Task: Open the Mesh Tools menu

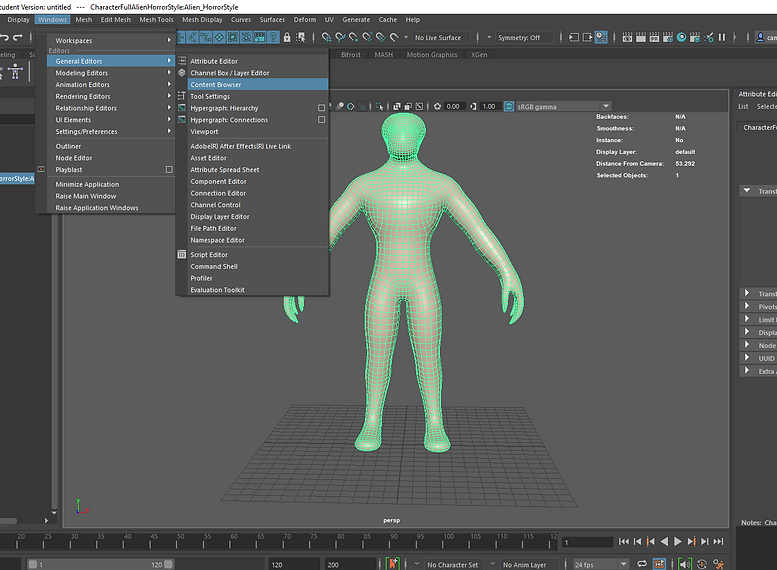Action: click(156, 20)
